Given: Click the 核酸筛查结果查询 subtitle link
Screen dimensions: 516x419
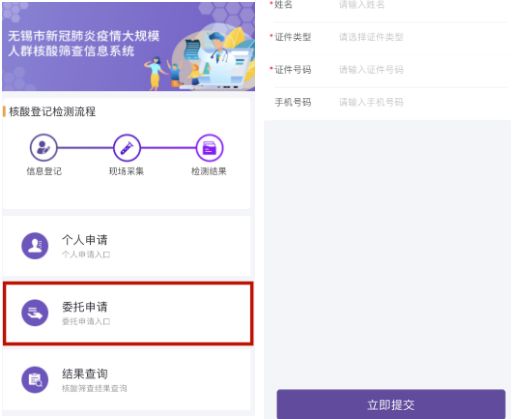Looking at the screenshot, I should coord(95,388).
